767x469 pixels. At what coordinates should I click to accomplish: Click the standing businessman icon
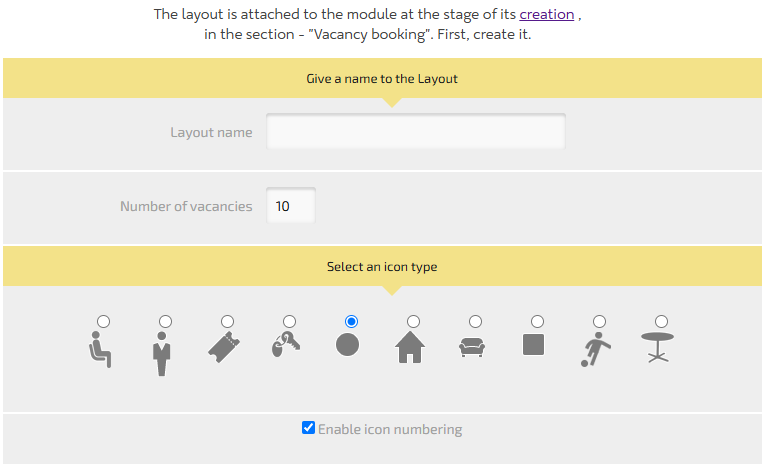point(163,353)
